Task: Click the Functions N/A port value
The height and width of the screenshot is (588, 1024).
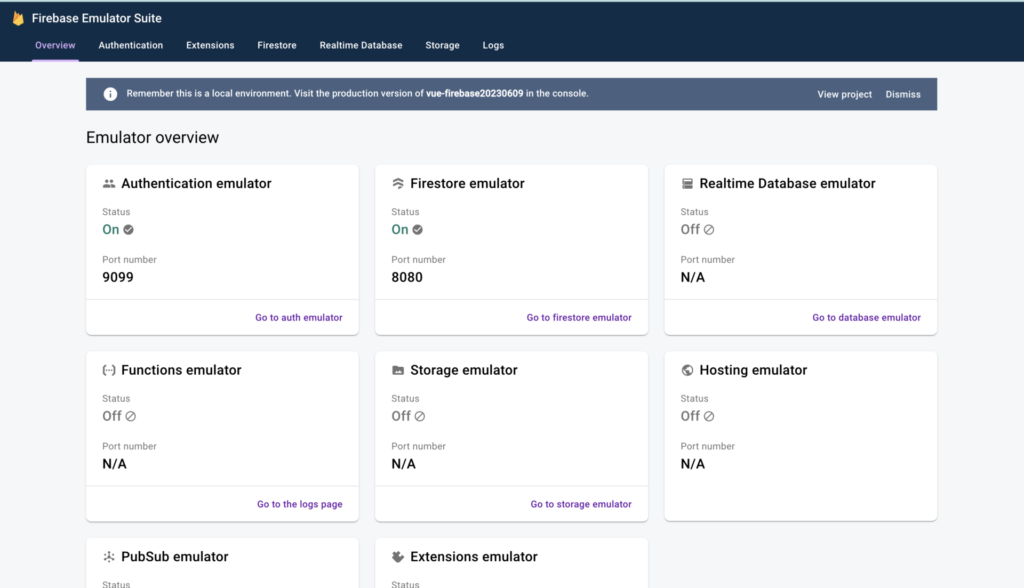Action: coord(114,464)
